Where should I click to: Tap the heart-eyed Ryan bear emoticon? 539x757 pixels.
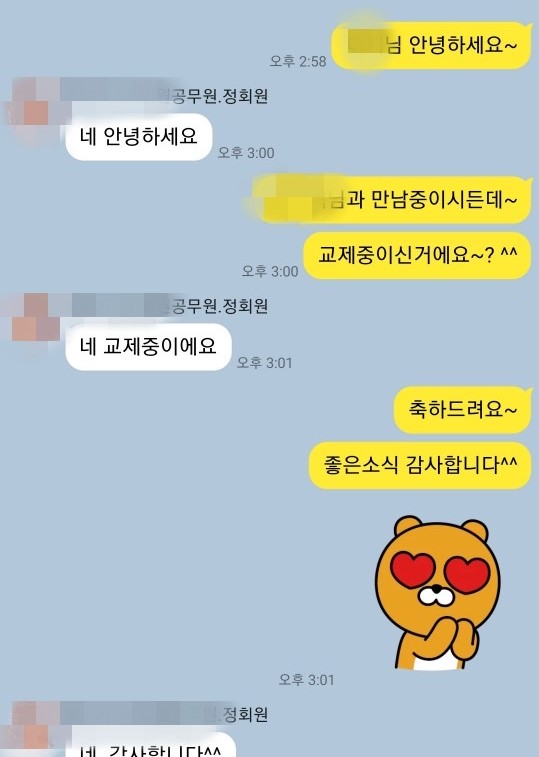pos(438,593)
